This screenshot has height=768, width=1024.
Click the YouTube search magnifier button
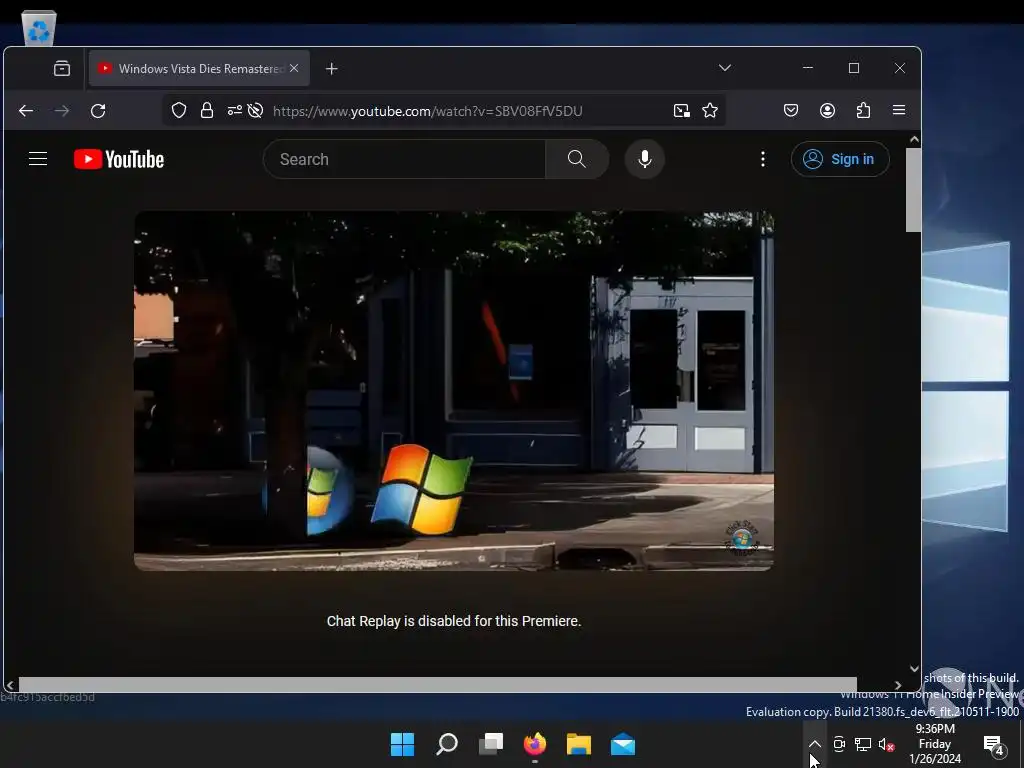click(x=577, y=159)
